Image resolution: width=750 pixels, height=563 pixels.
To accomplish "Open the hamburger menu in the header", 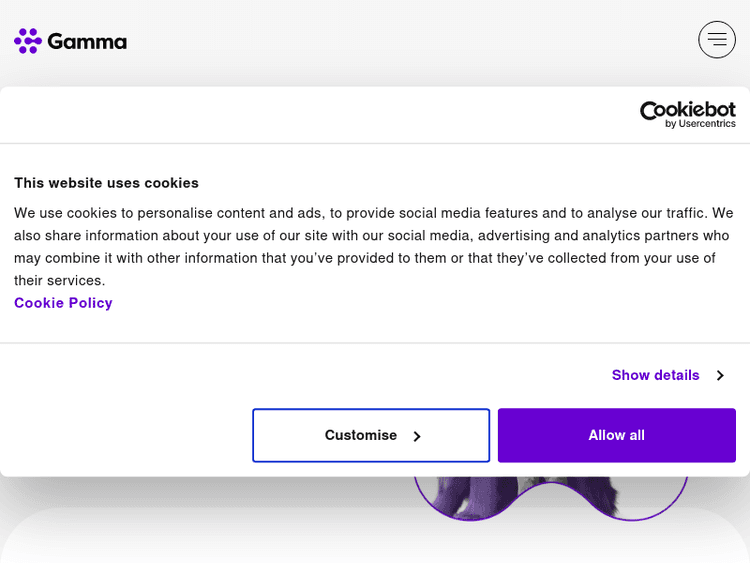I will pos(716,40).
